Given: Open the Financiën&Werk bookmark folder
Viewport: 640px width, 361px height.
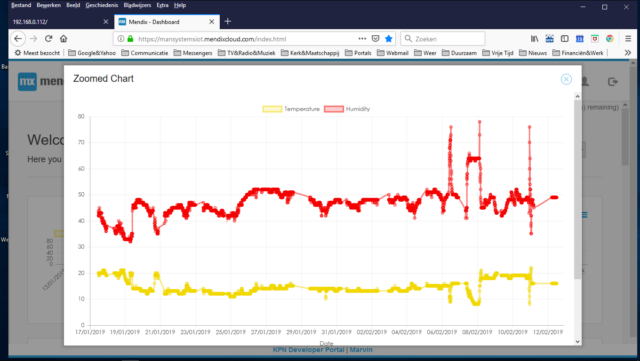Looking at the screenshot, I should [x=578, y=53].
